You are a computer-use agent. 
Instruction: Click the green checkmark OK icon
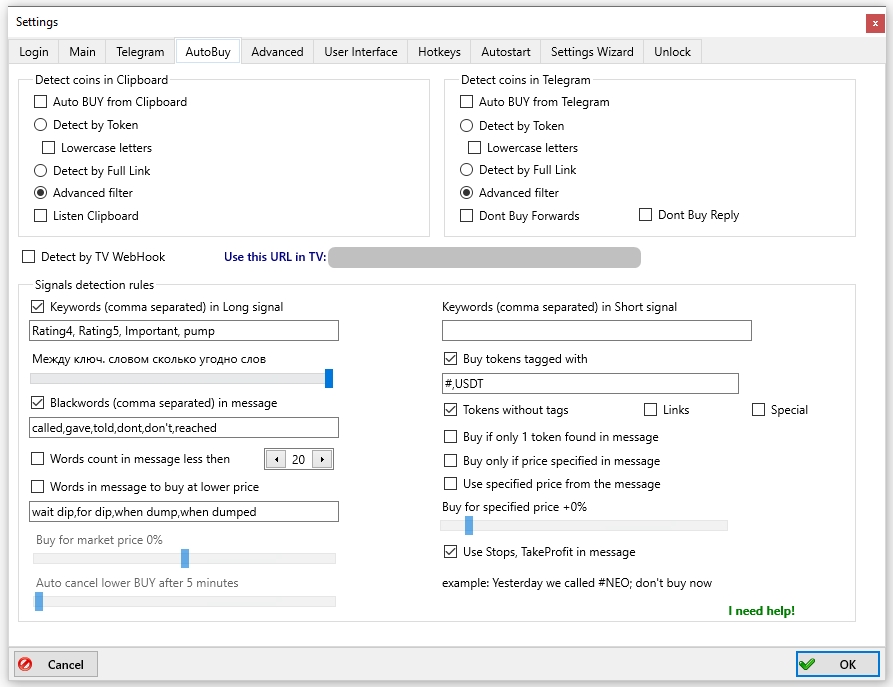coord(807,664)
